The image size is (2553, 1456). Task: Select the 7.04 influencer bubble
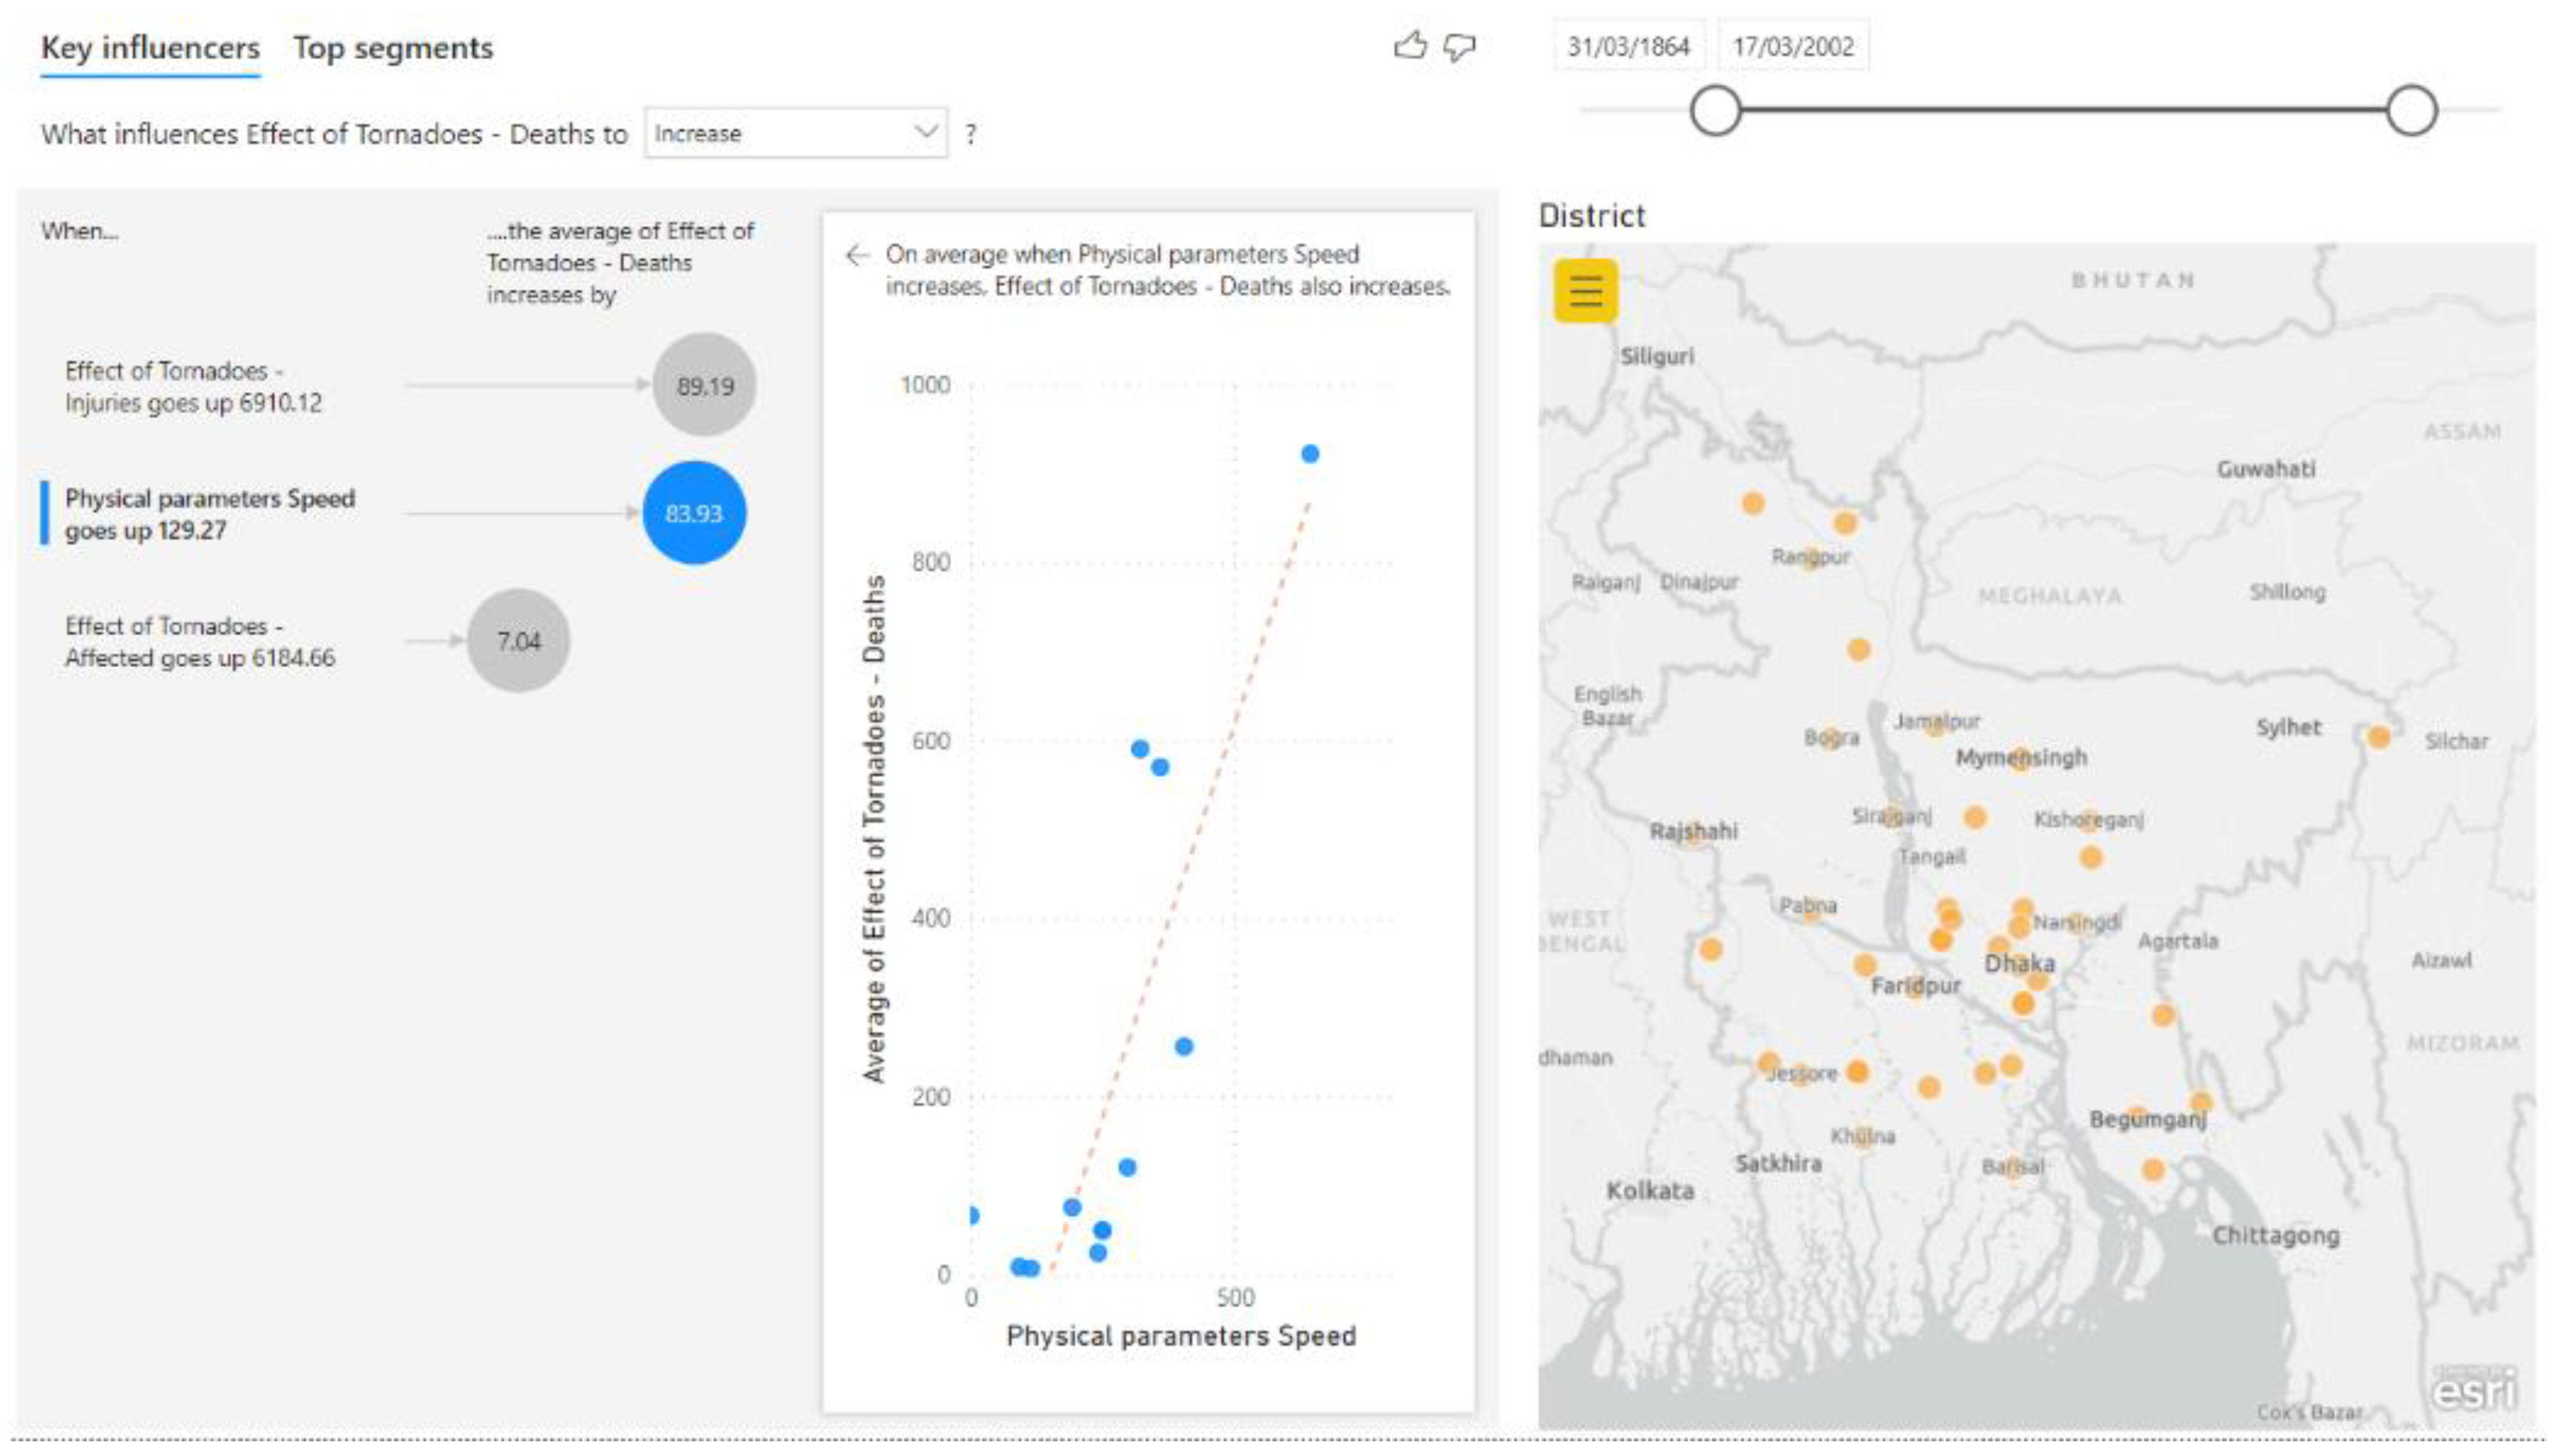tap(518, 641)
